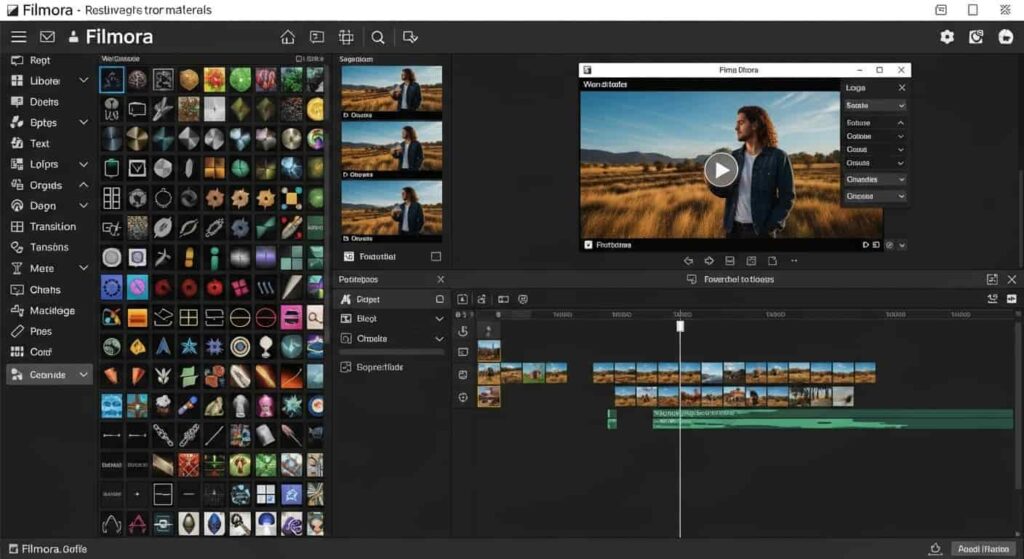This screenshot has height=559, width=1024.
Task: Select the Cebnide sidebar item
Action: [49, 375]
